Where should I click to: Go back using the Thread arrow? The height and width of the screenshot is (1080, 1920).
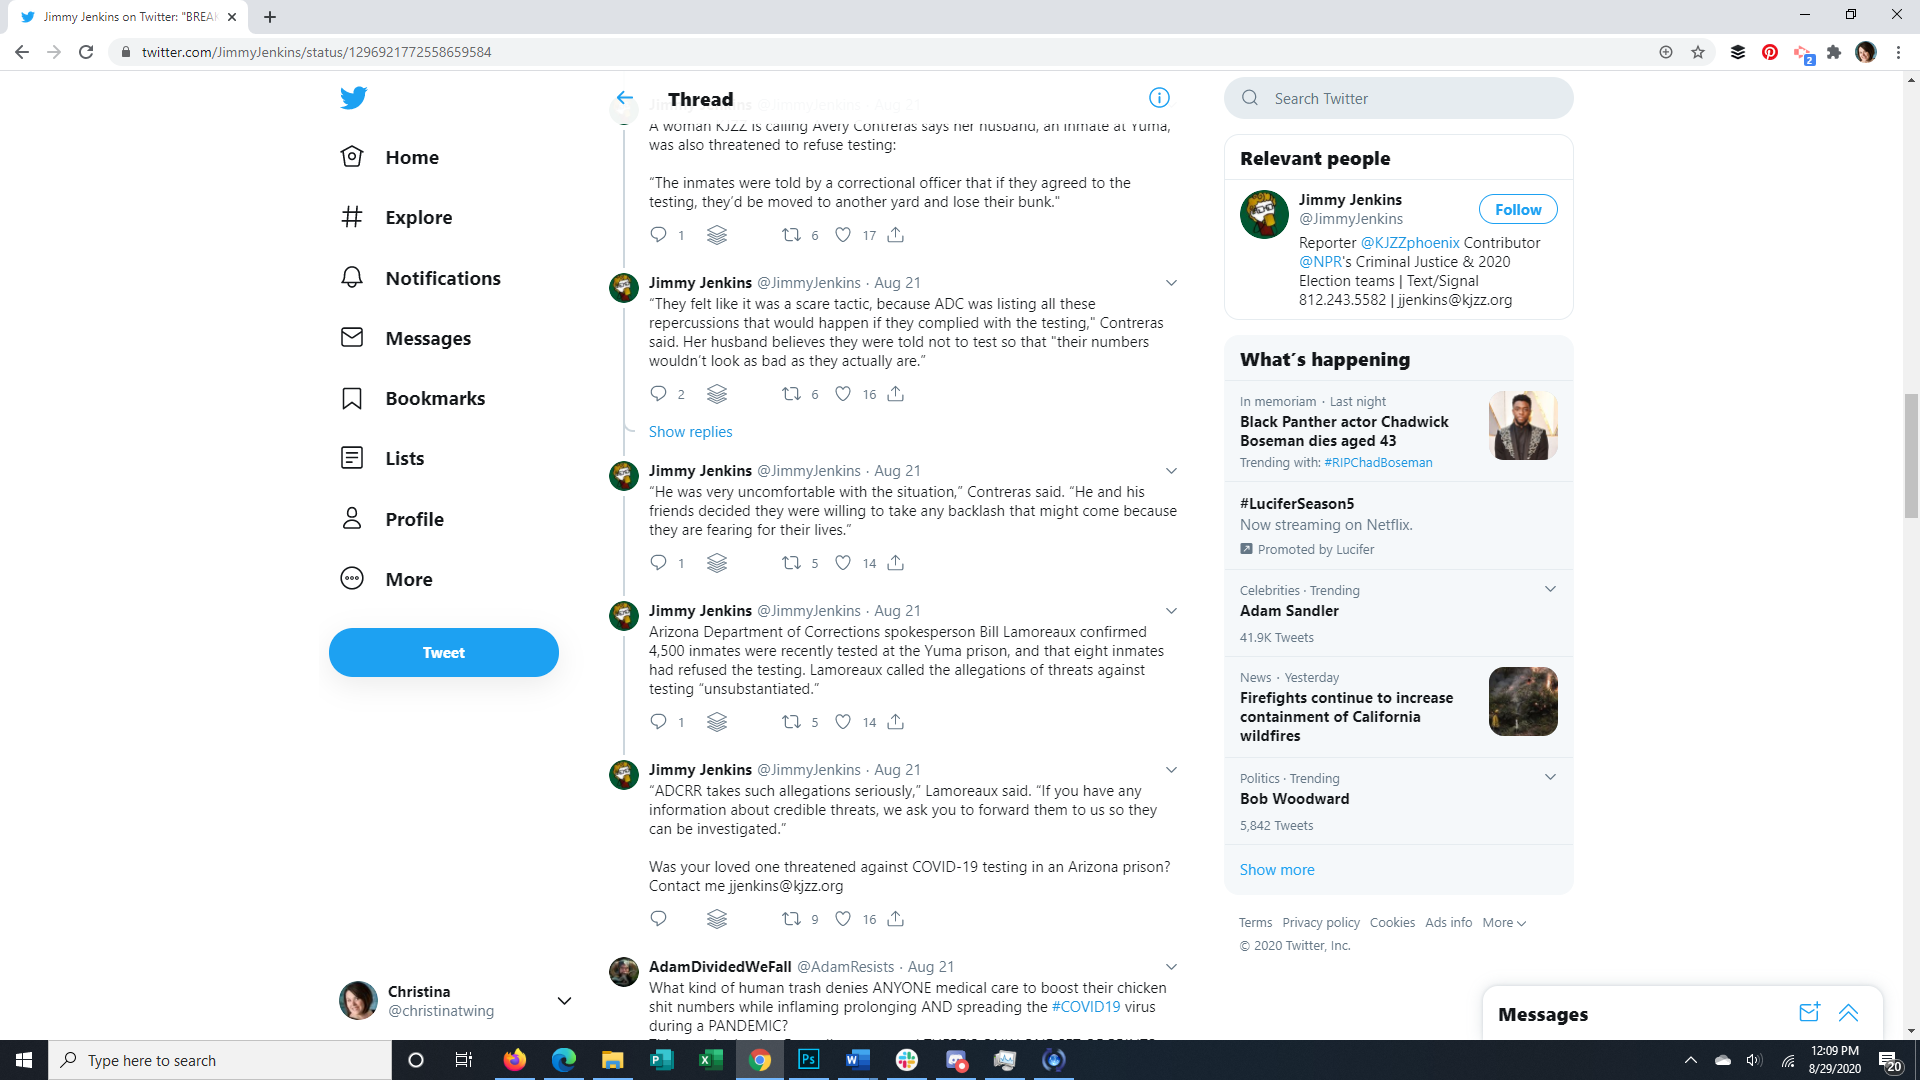624,98
